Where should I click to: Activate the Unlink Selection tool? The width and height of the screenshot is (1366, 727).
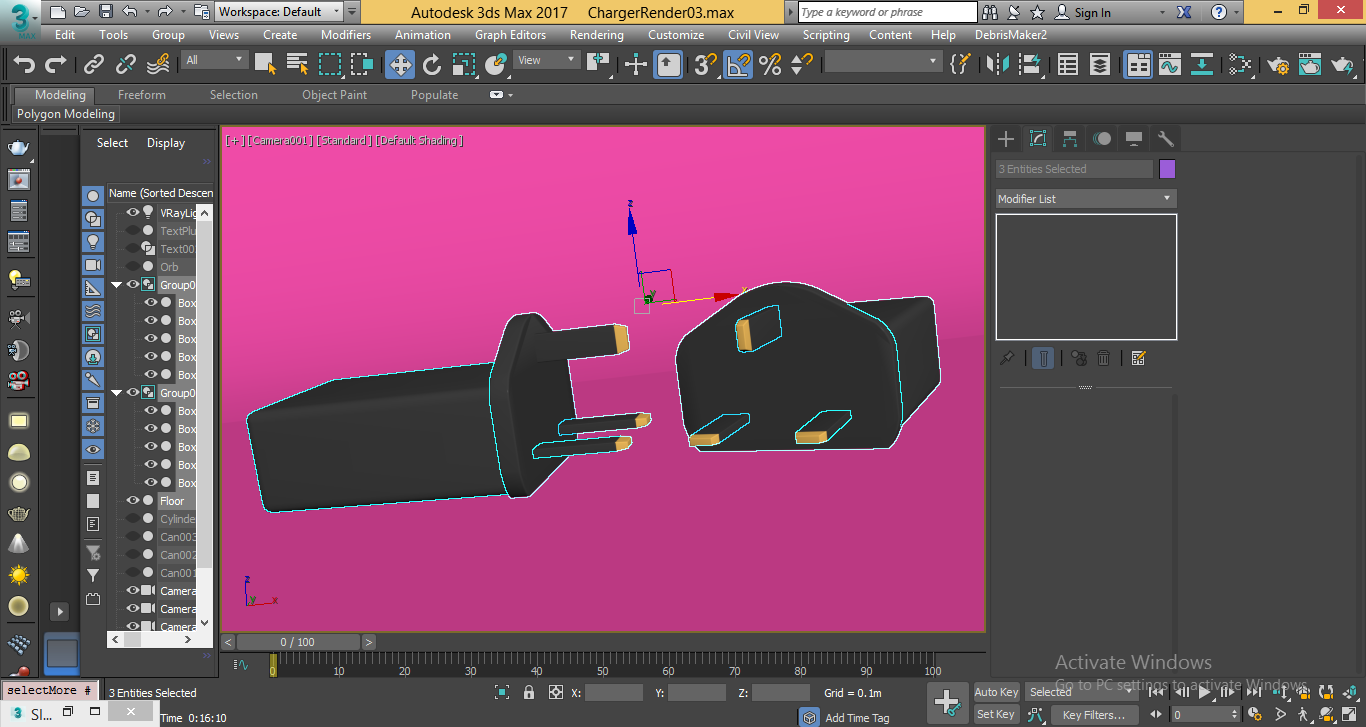point(125,65)
